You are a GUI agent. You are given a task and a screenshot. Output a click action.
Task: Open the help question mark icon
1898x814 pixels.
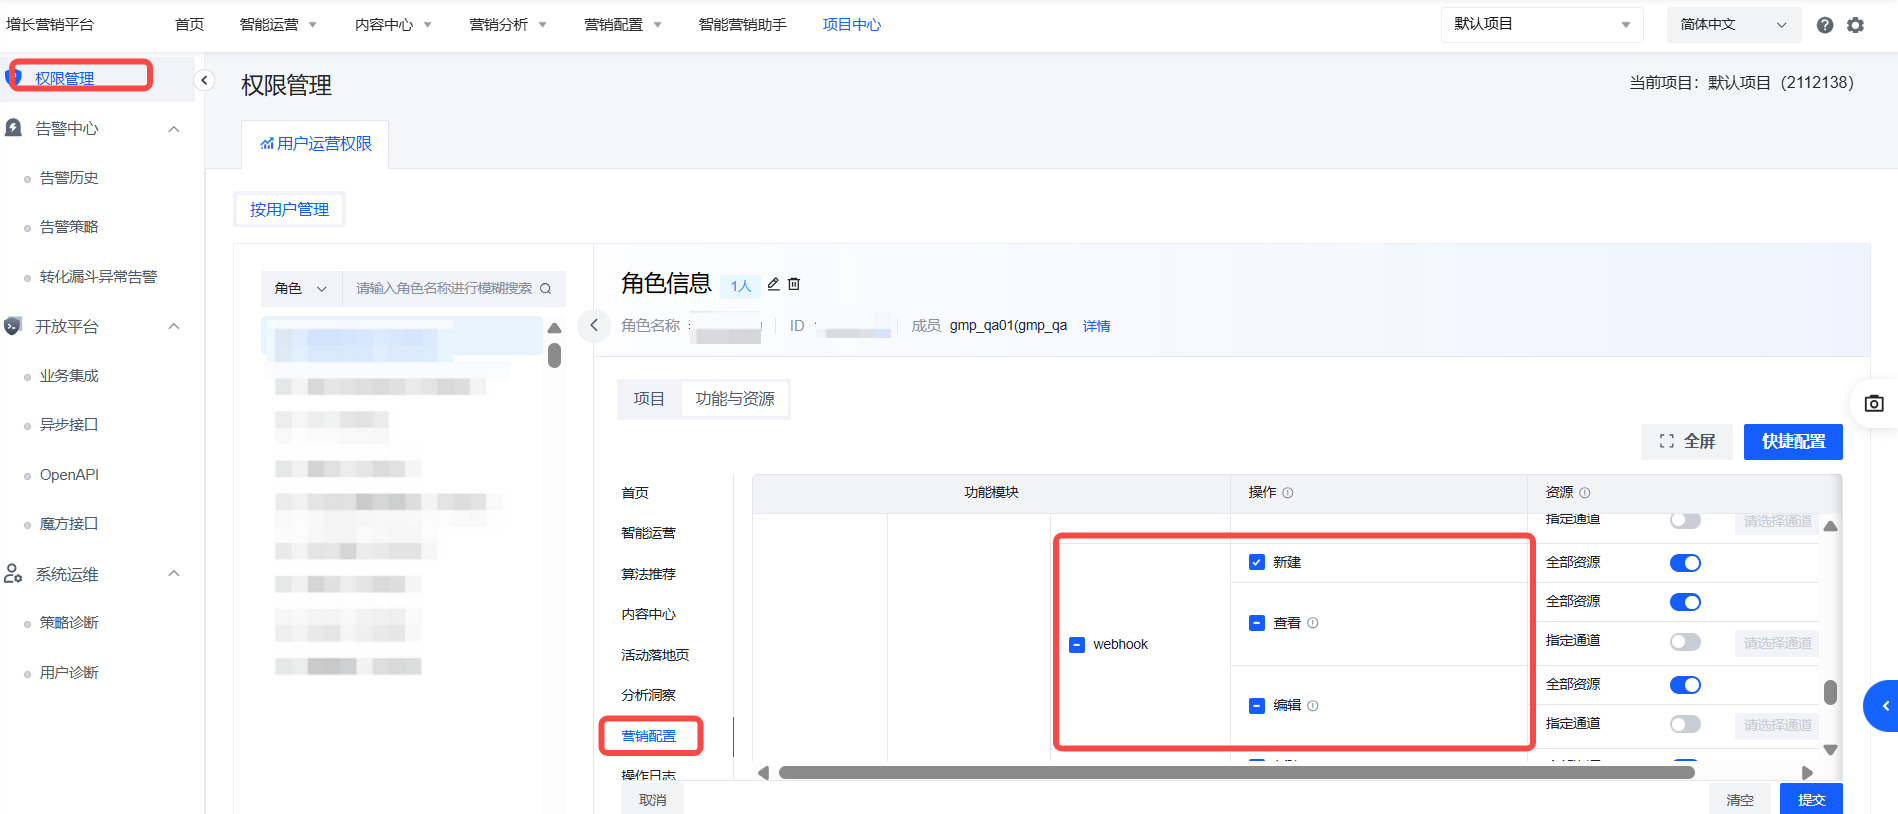tap(1825, 25)
